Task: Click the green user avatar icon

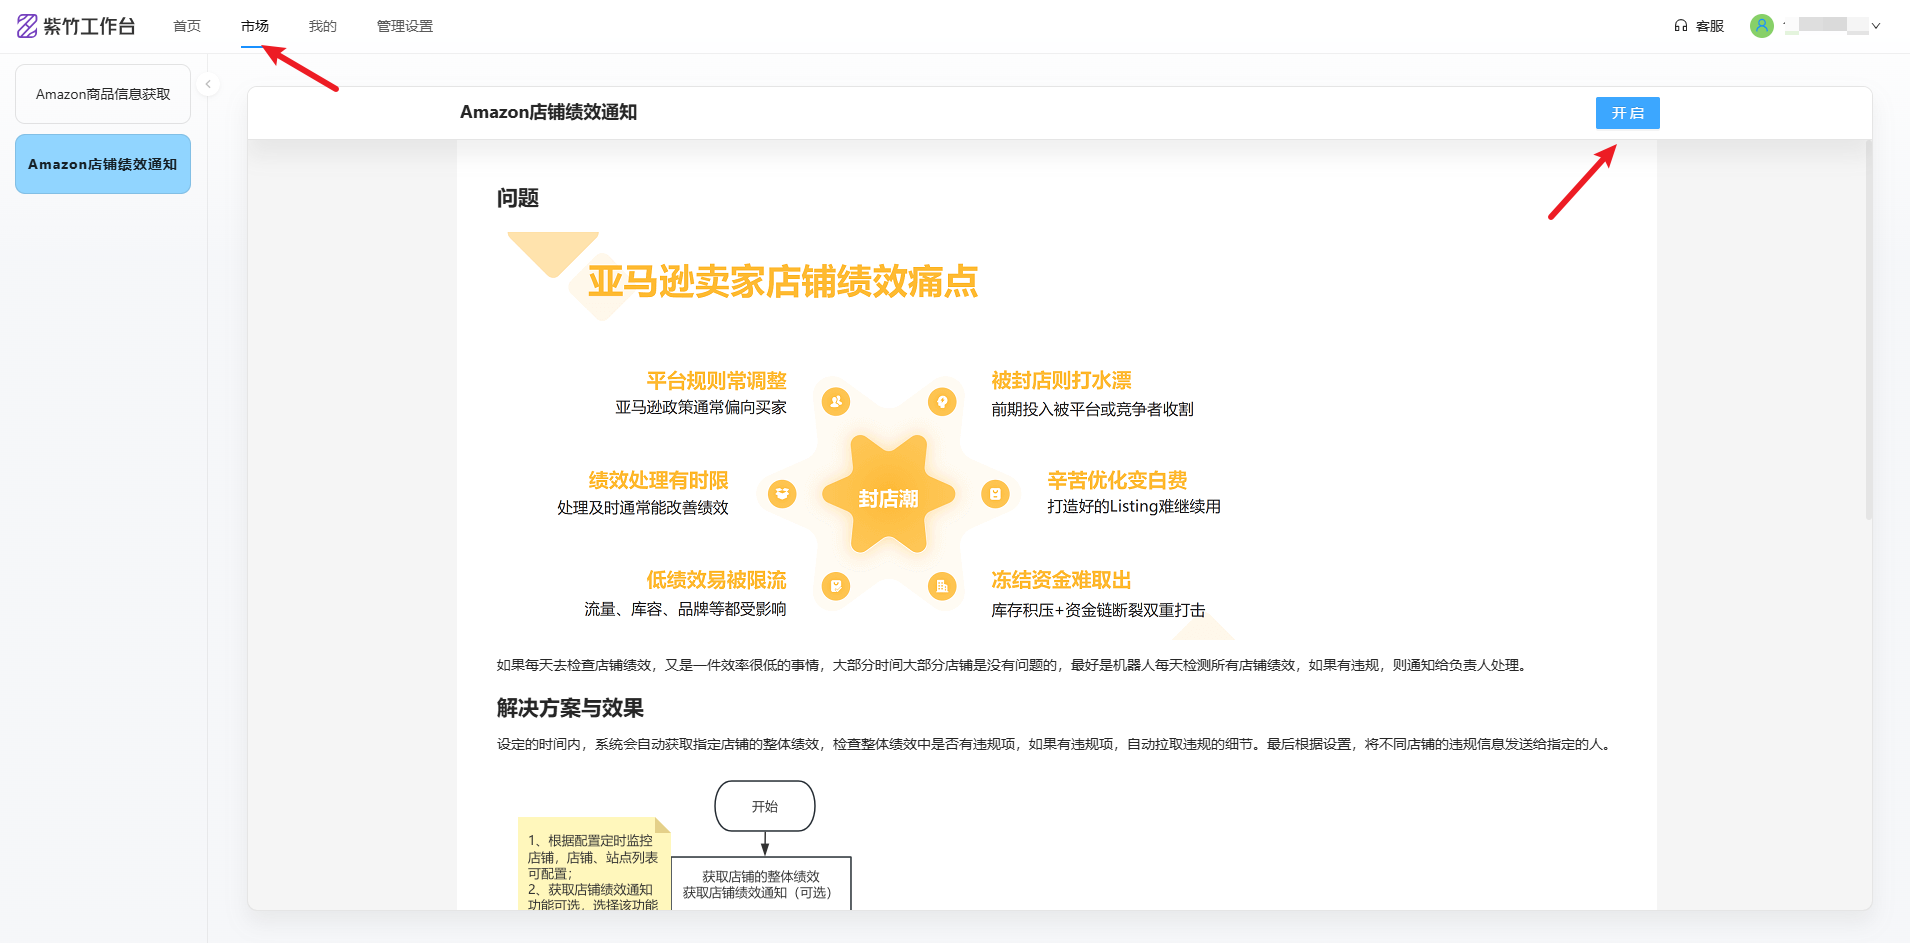Action: point(1762,26)
